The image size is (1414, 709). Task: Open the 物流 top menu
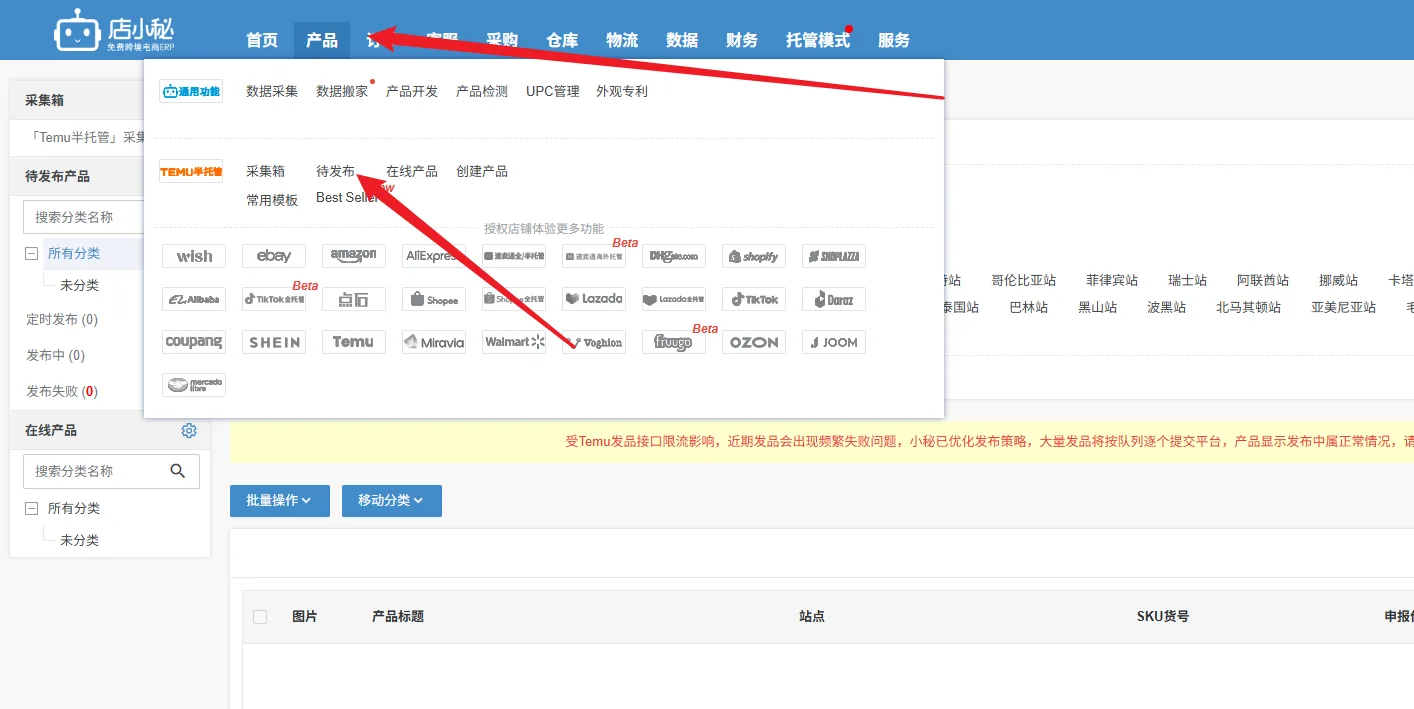point(622,40)
